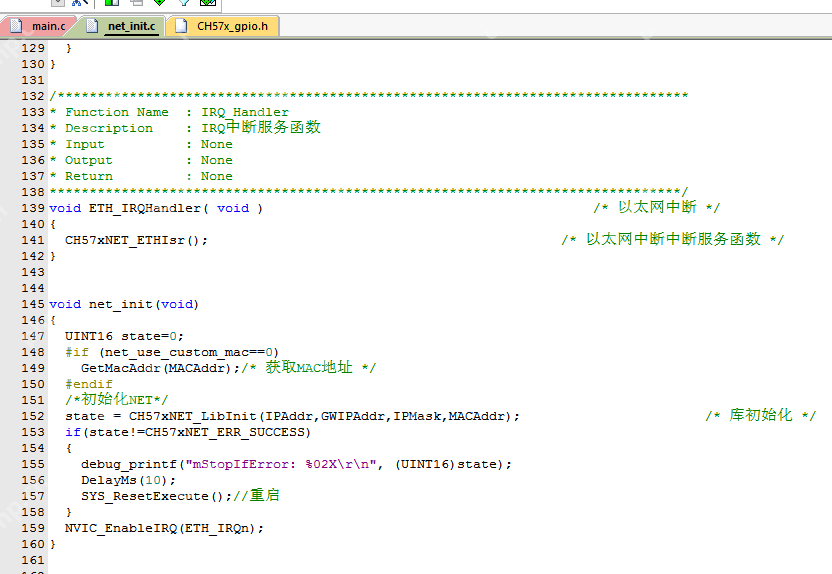Image resolution: width=832 pixels, height=574 pixels.
Task: Click line number 132 in the gutter
Action: (x=33, y=96)
